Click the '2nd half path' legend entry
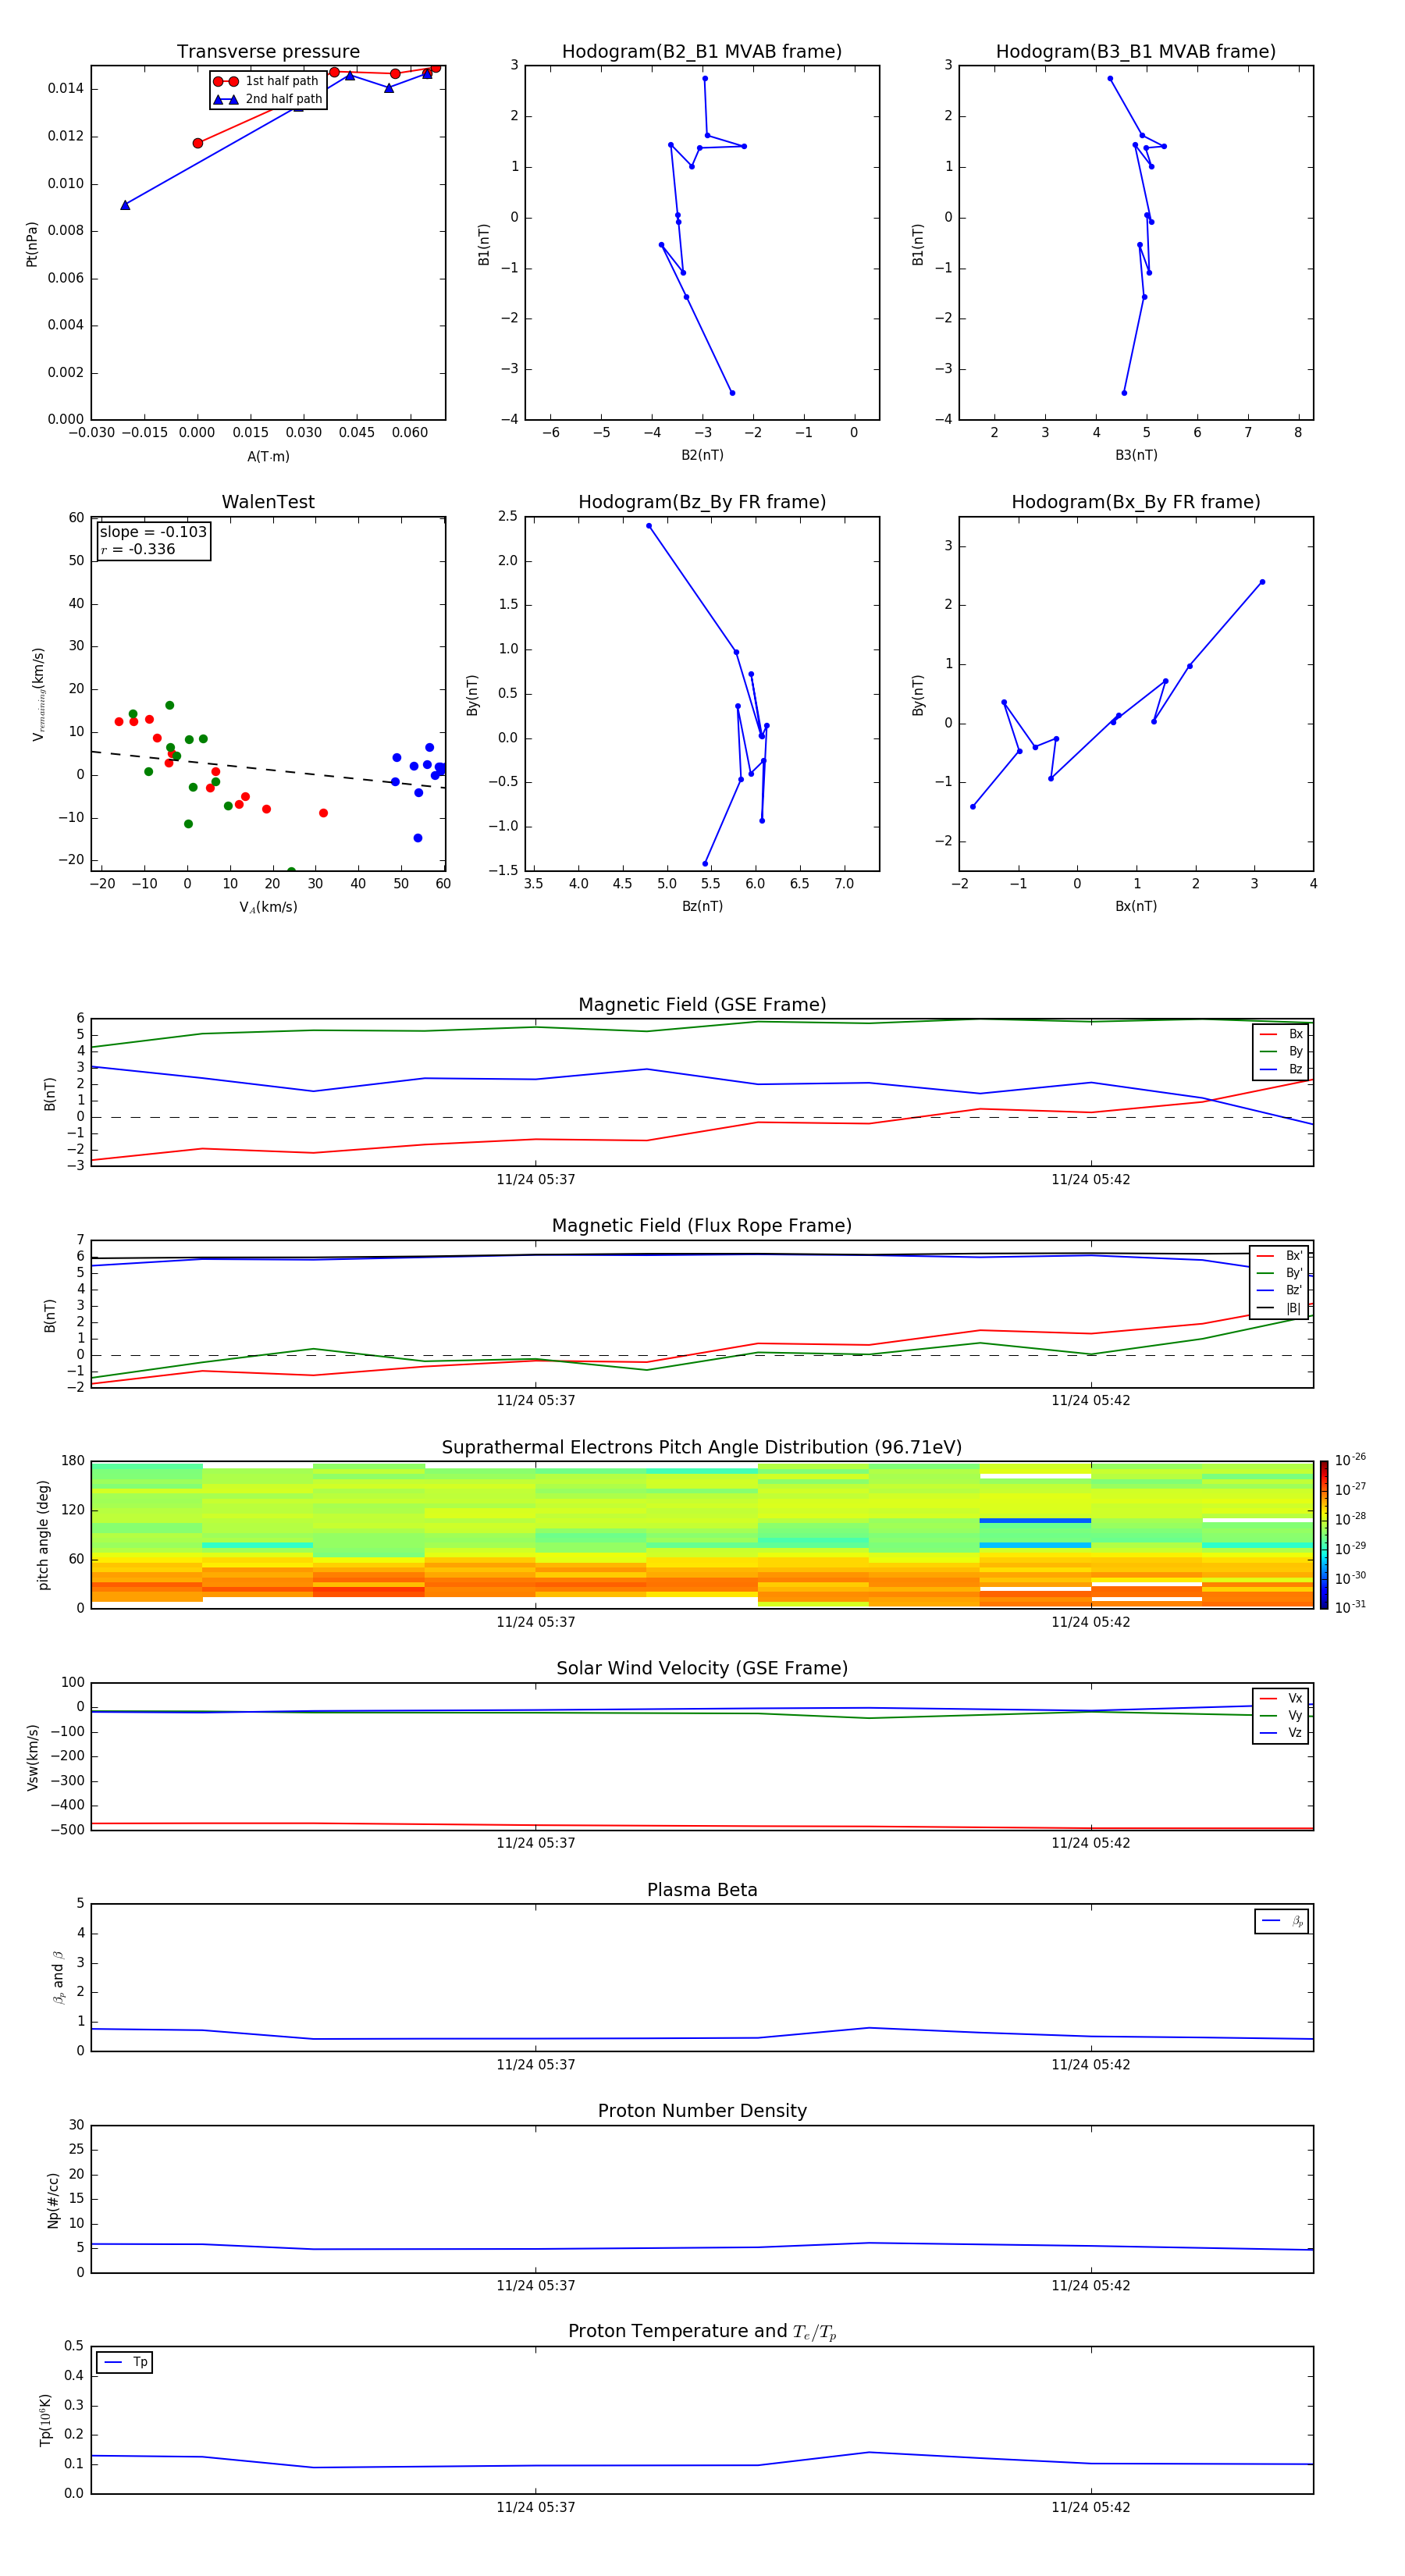This screenshot has width=1405, height=2576. [267, 99]
